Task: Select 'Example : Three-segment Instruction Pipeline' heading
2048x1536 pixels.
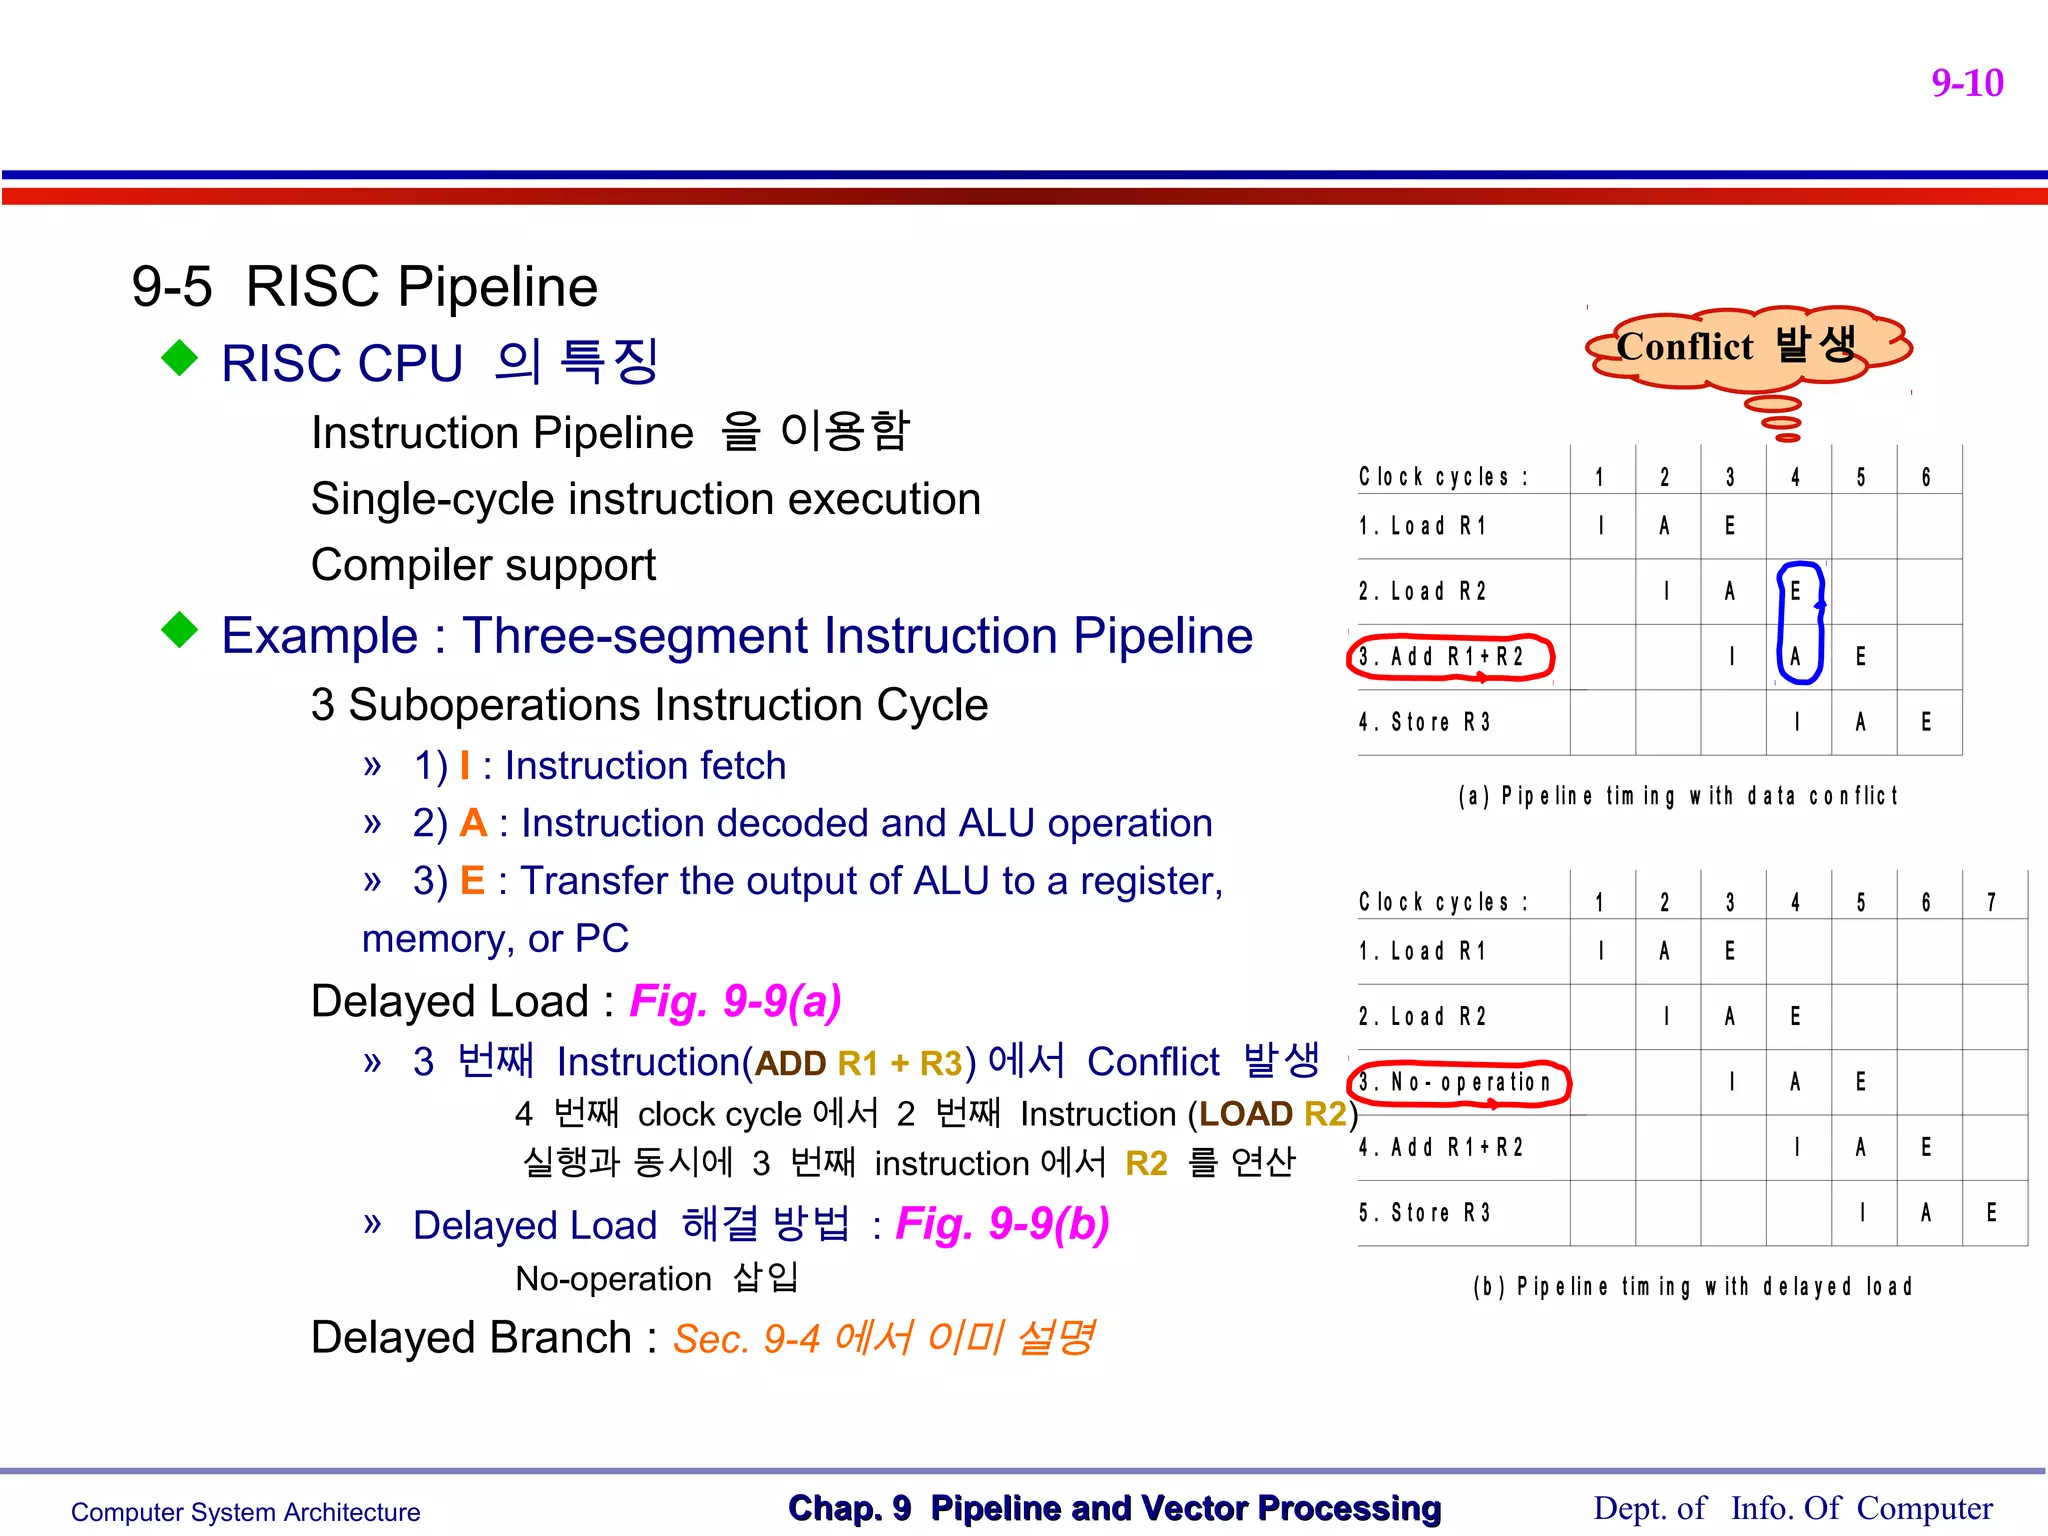Action: (x=737, y=636)
